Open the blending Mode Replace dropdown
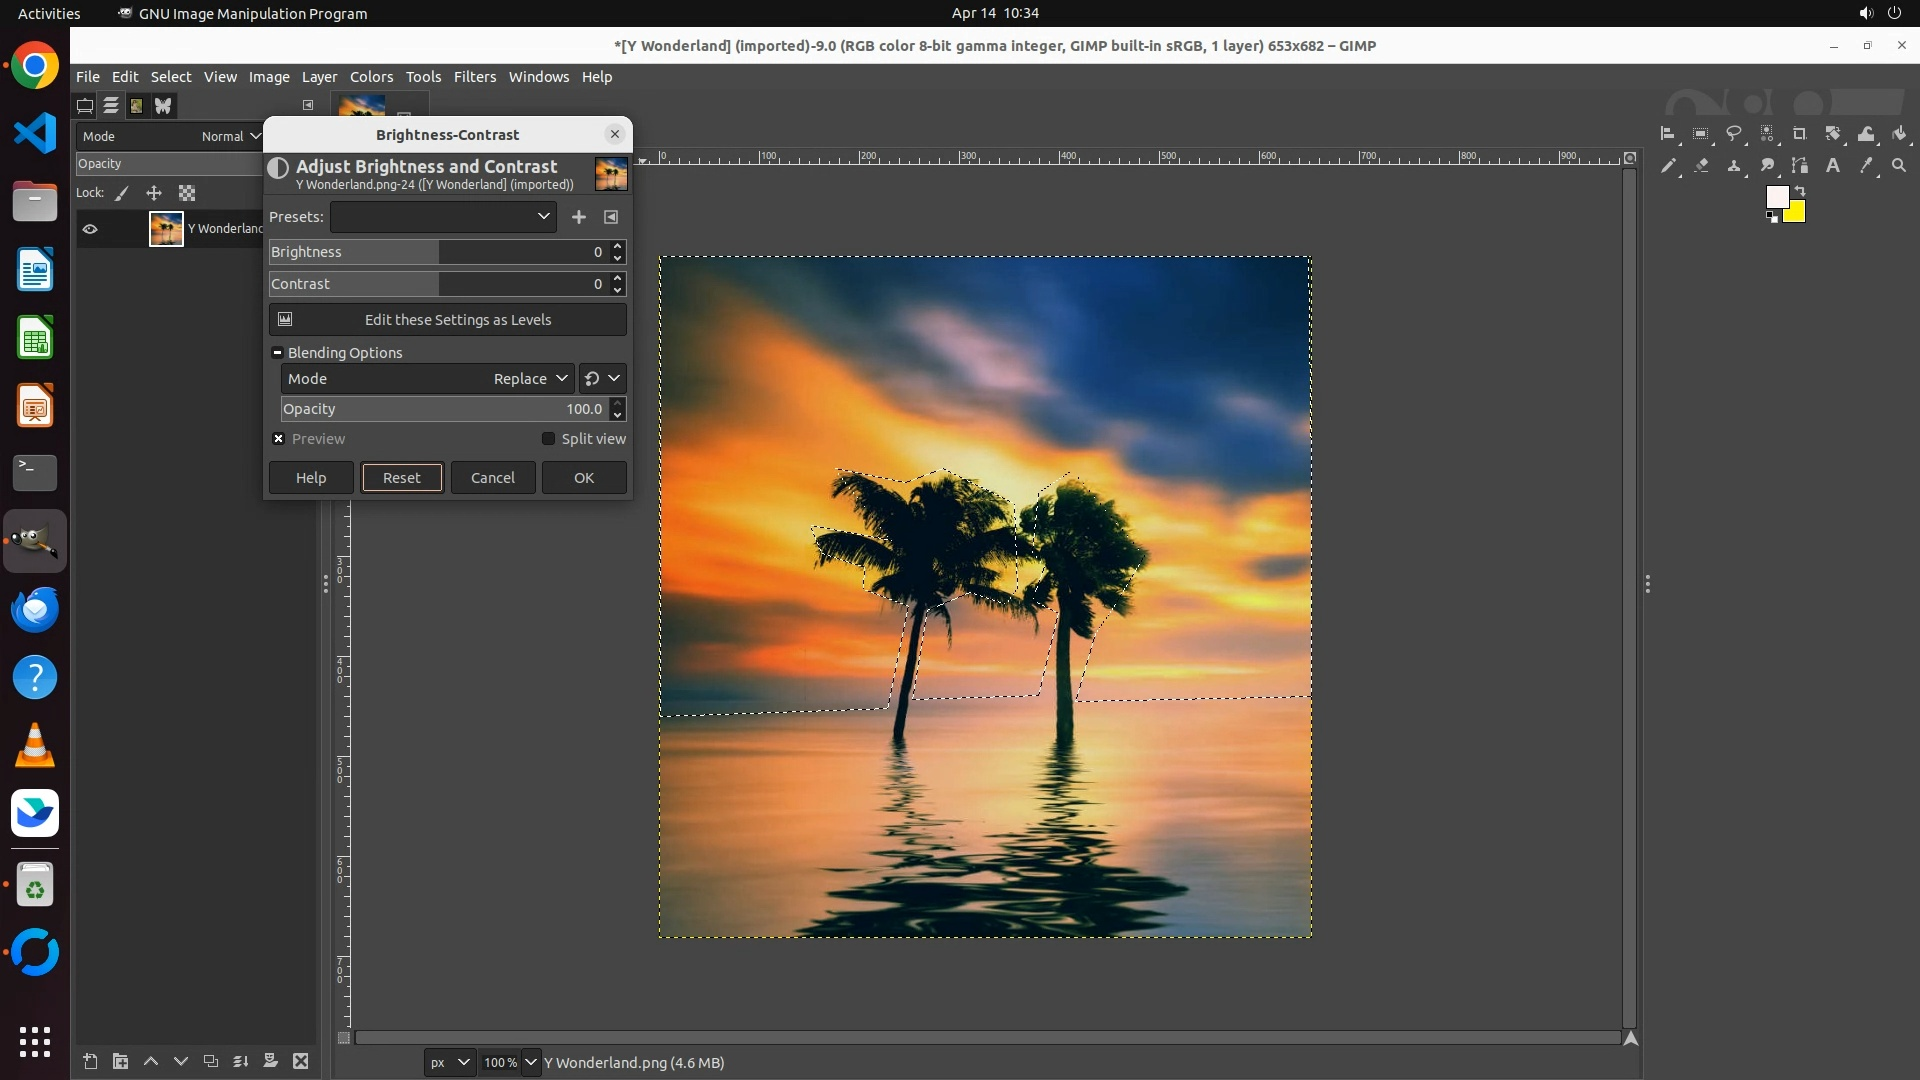1920x1080 pixels. pos(530,379)
